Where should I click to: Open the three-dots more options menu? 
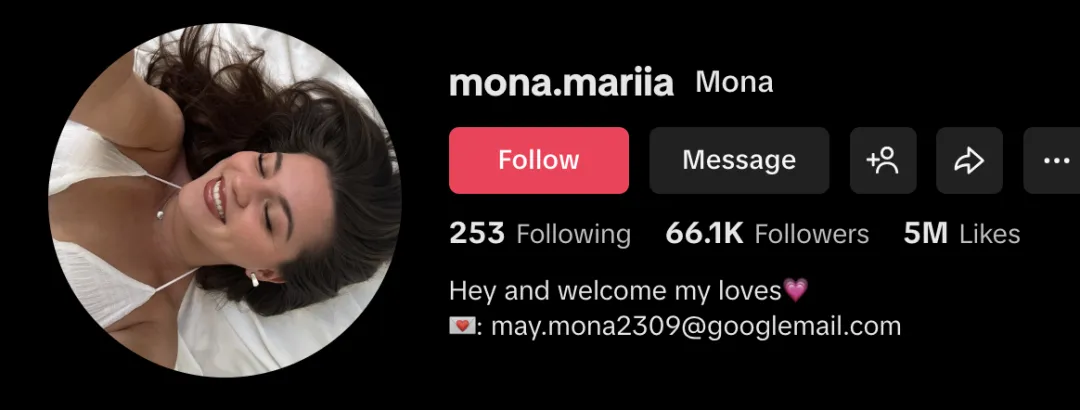point(1052,161)
